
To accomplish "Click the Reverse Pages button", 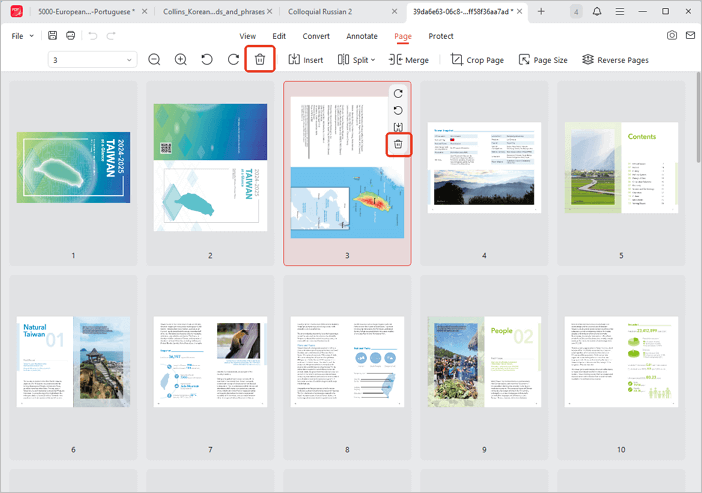I will tap(615, 60).
